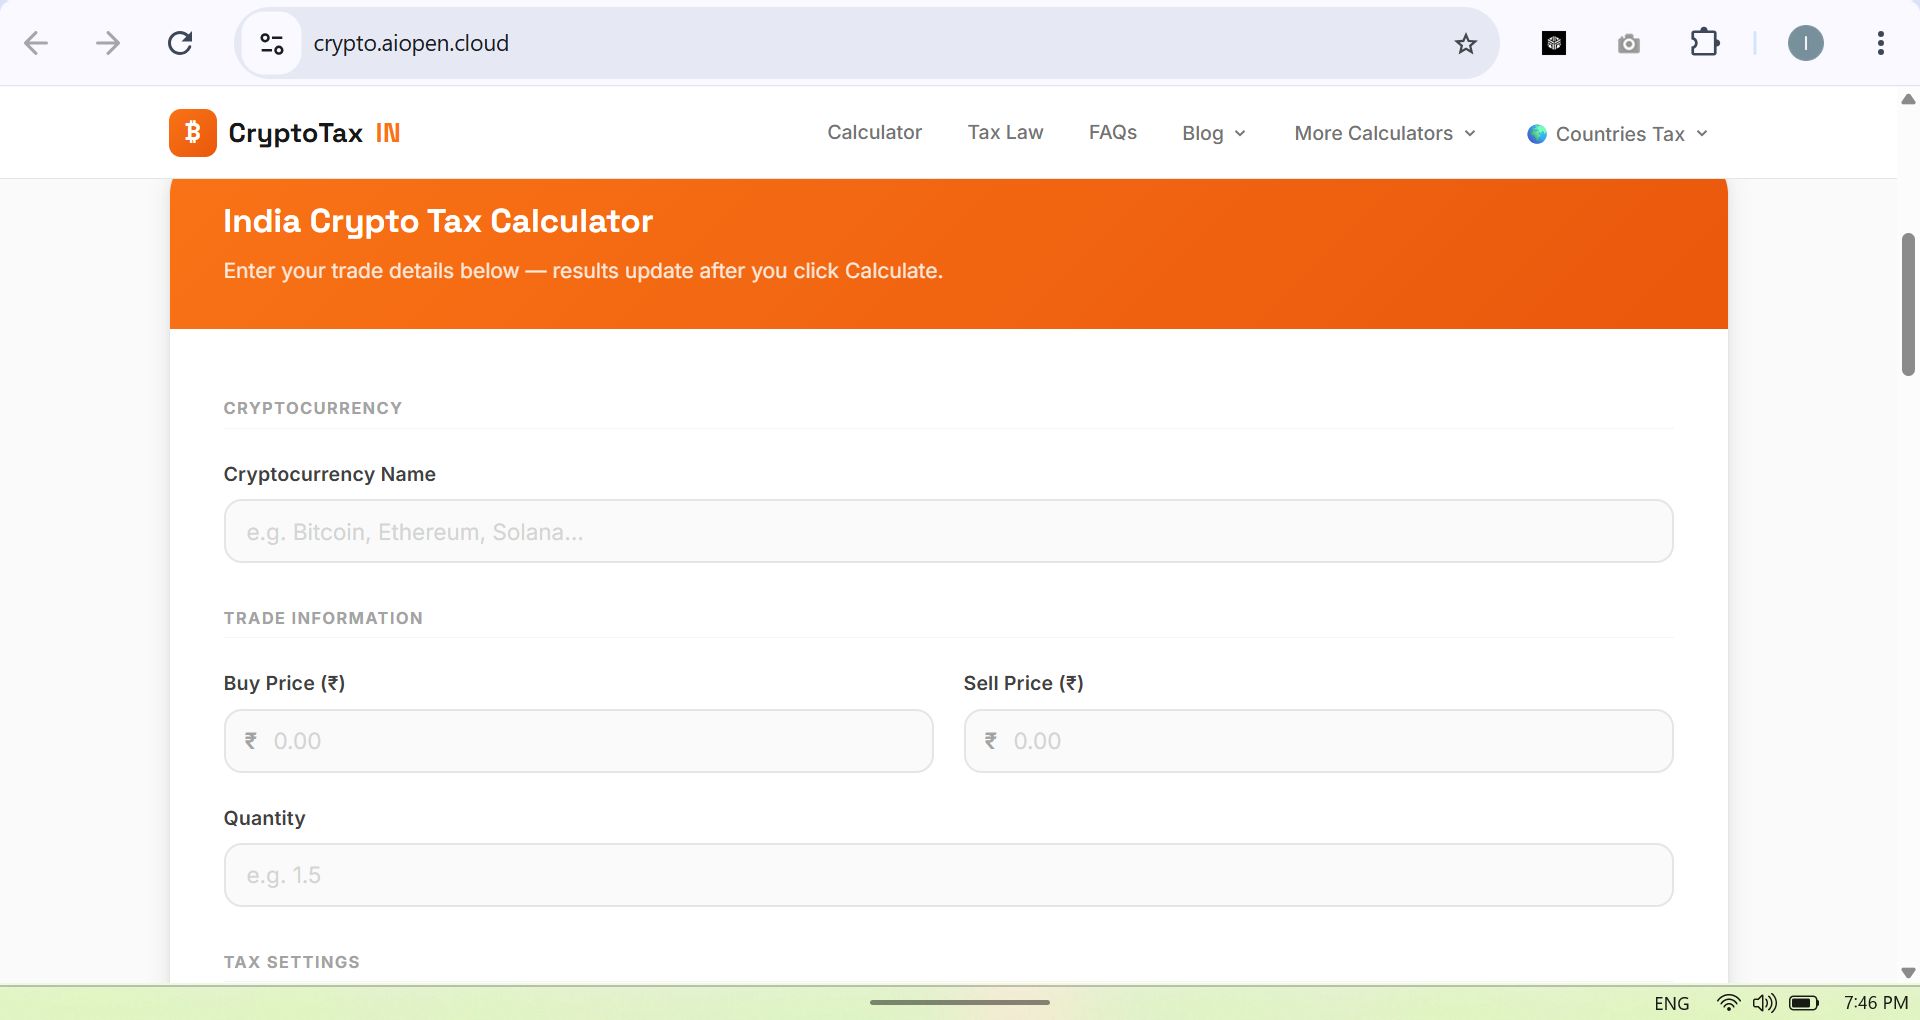Open the black square extension icon
Viewport: 1920px width, 1020px height.
1554,43
